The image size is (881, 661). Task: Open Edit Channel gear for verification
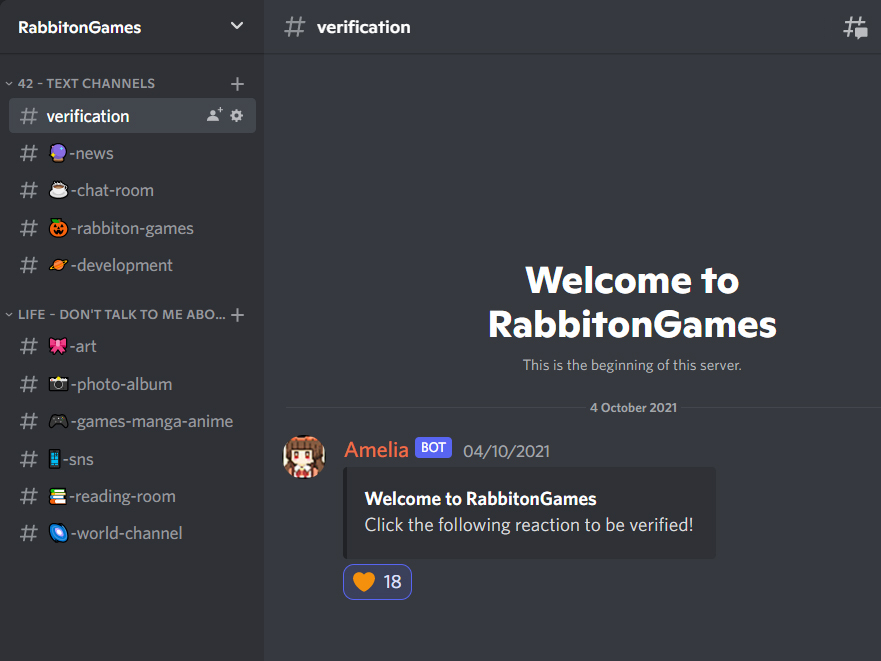click(237, 115)
